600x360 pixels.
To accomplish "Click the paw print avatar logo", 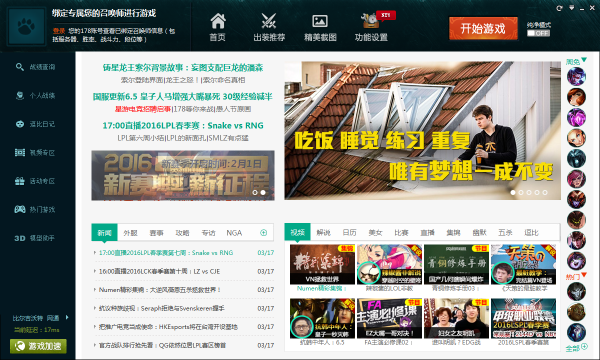I will point(26,27).
